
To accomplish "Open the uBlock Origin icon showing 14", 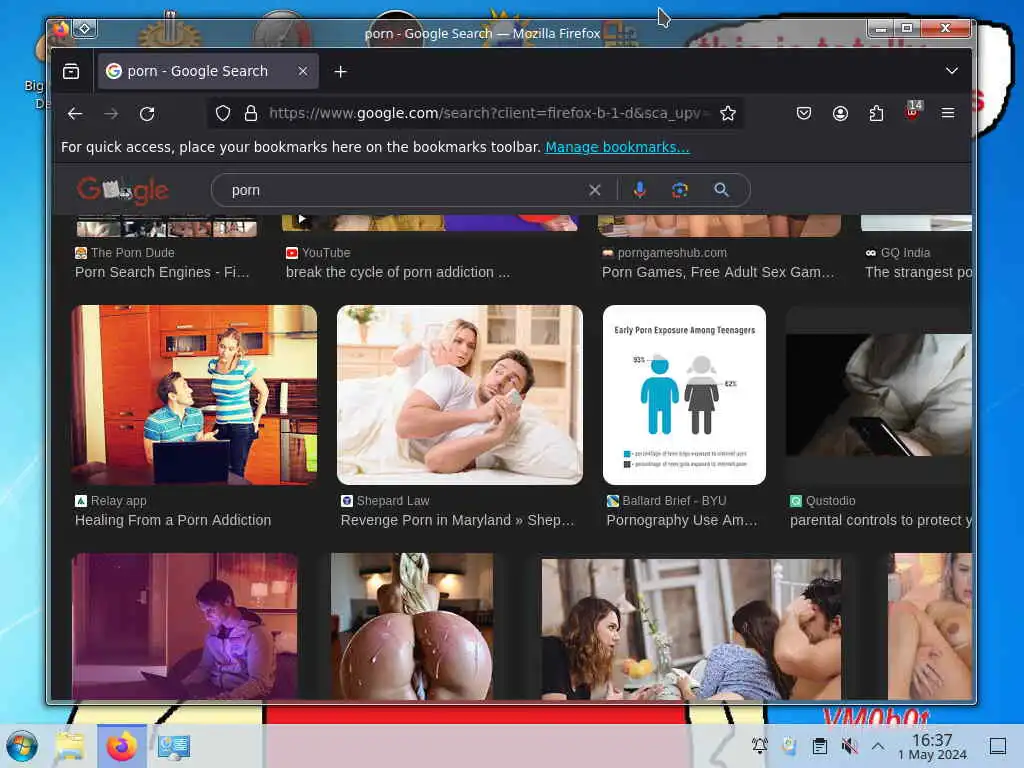I will (x=912, y=111).
